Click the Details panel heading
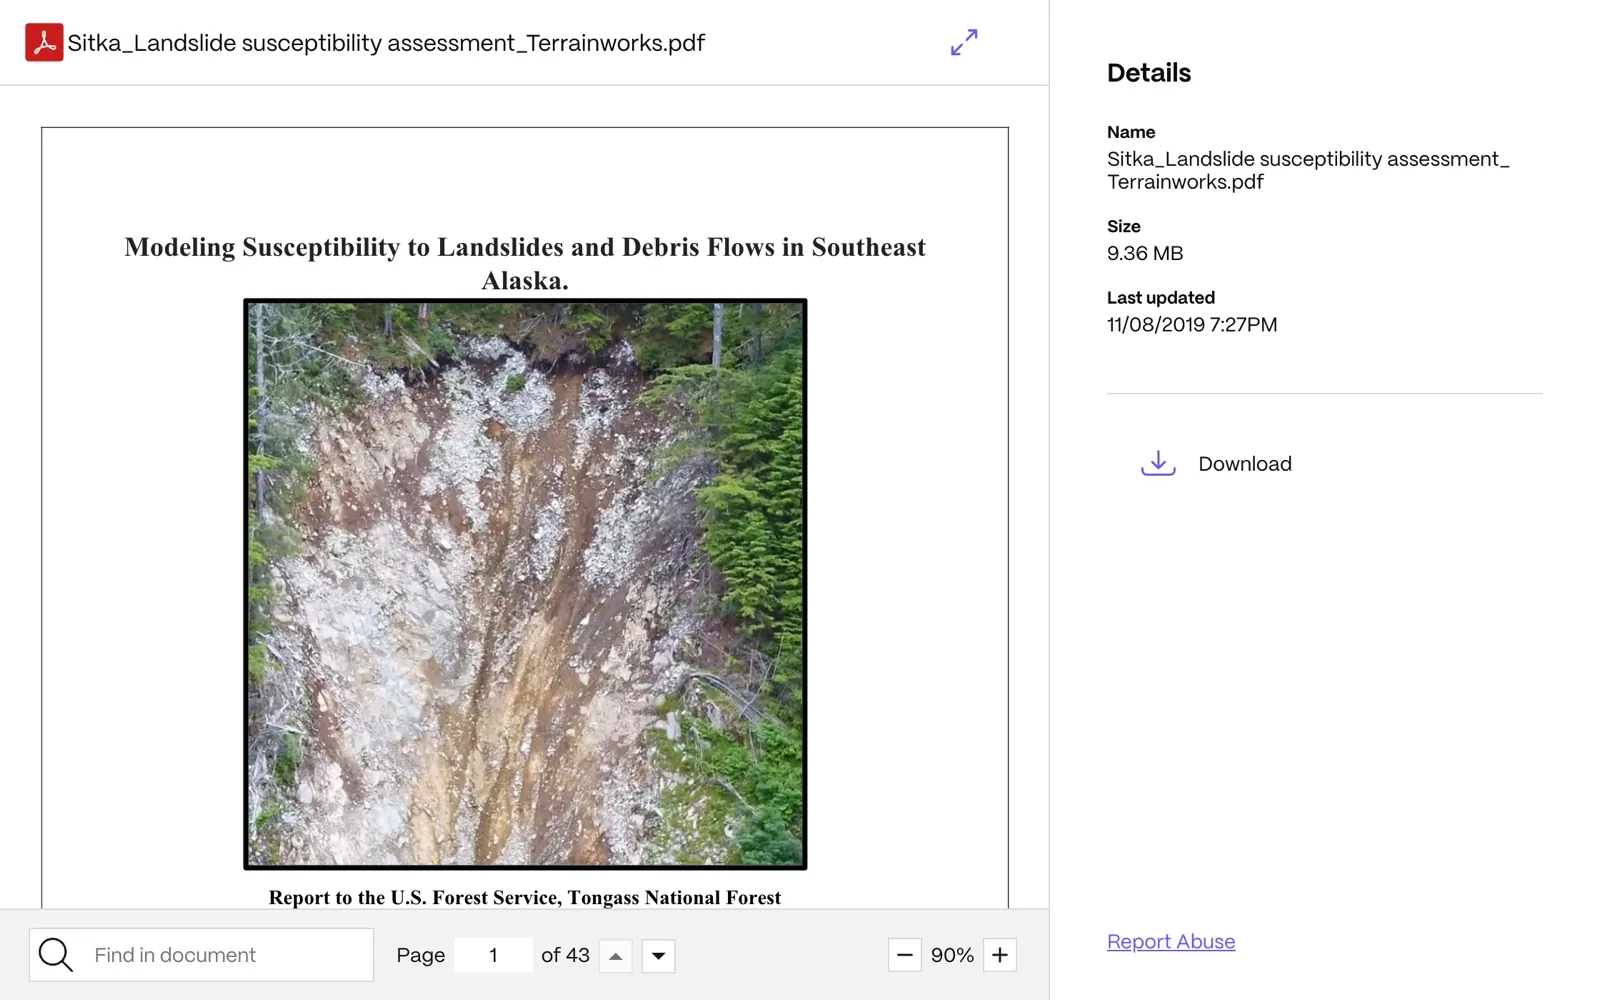The width and height of the screenshot is (1600, 1000). [x=1149, y=73]
